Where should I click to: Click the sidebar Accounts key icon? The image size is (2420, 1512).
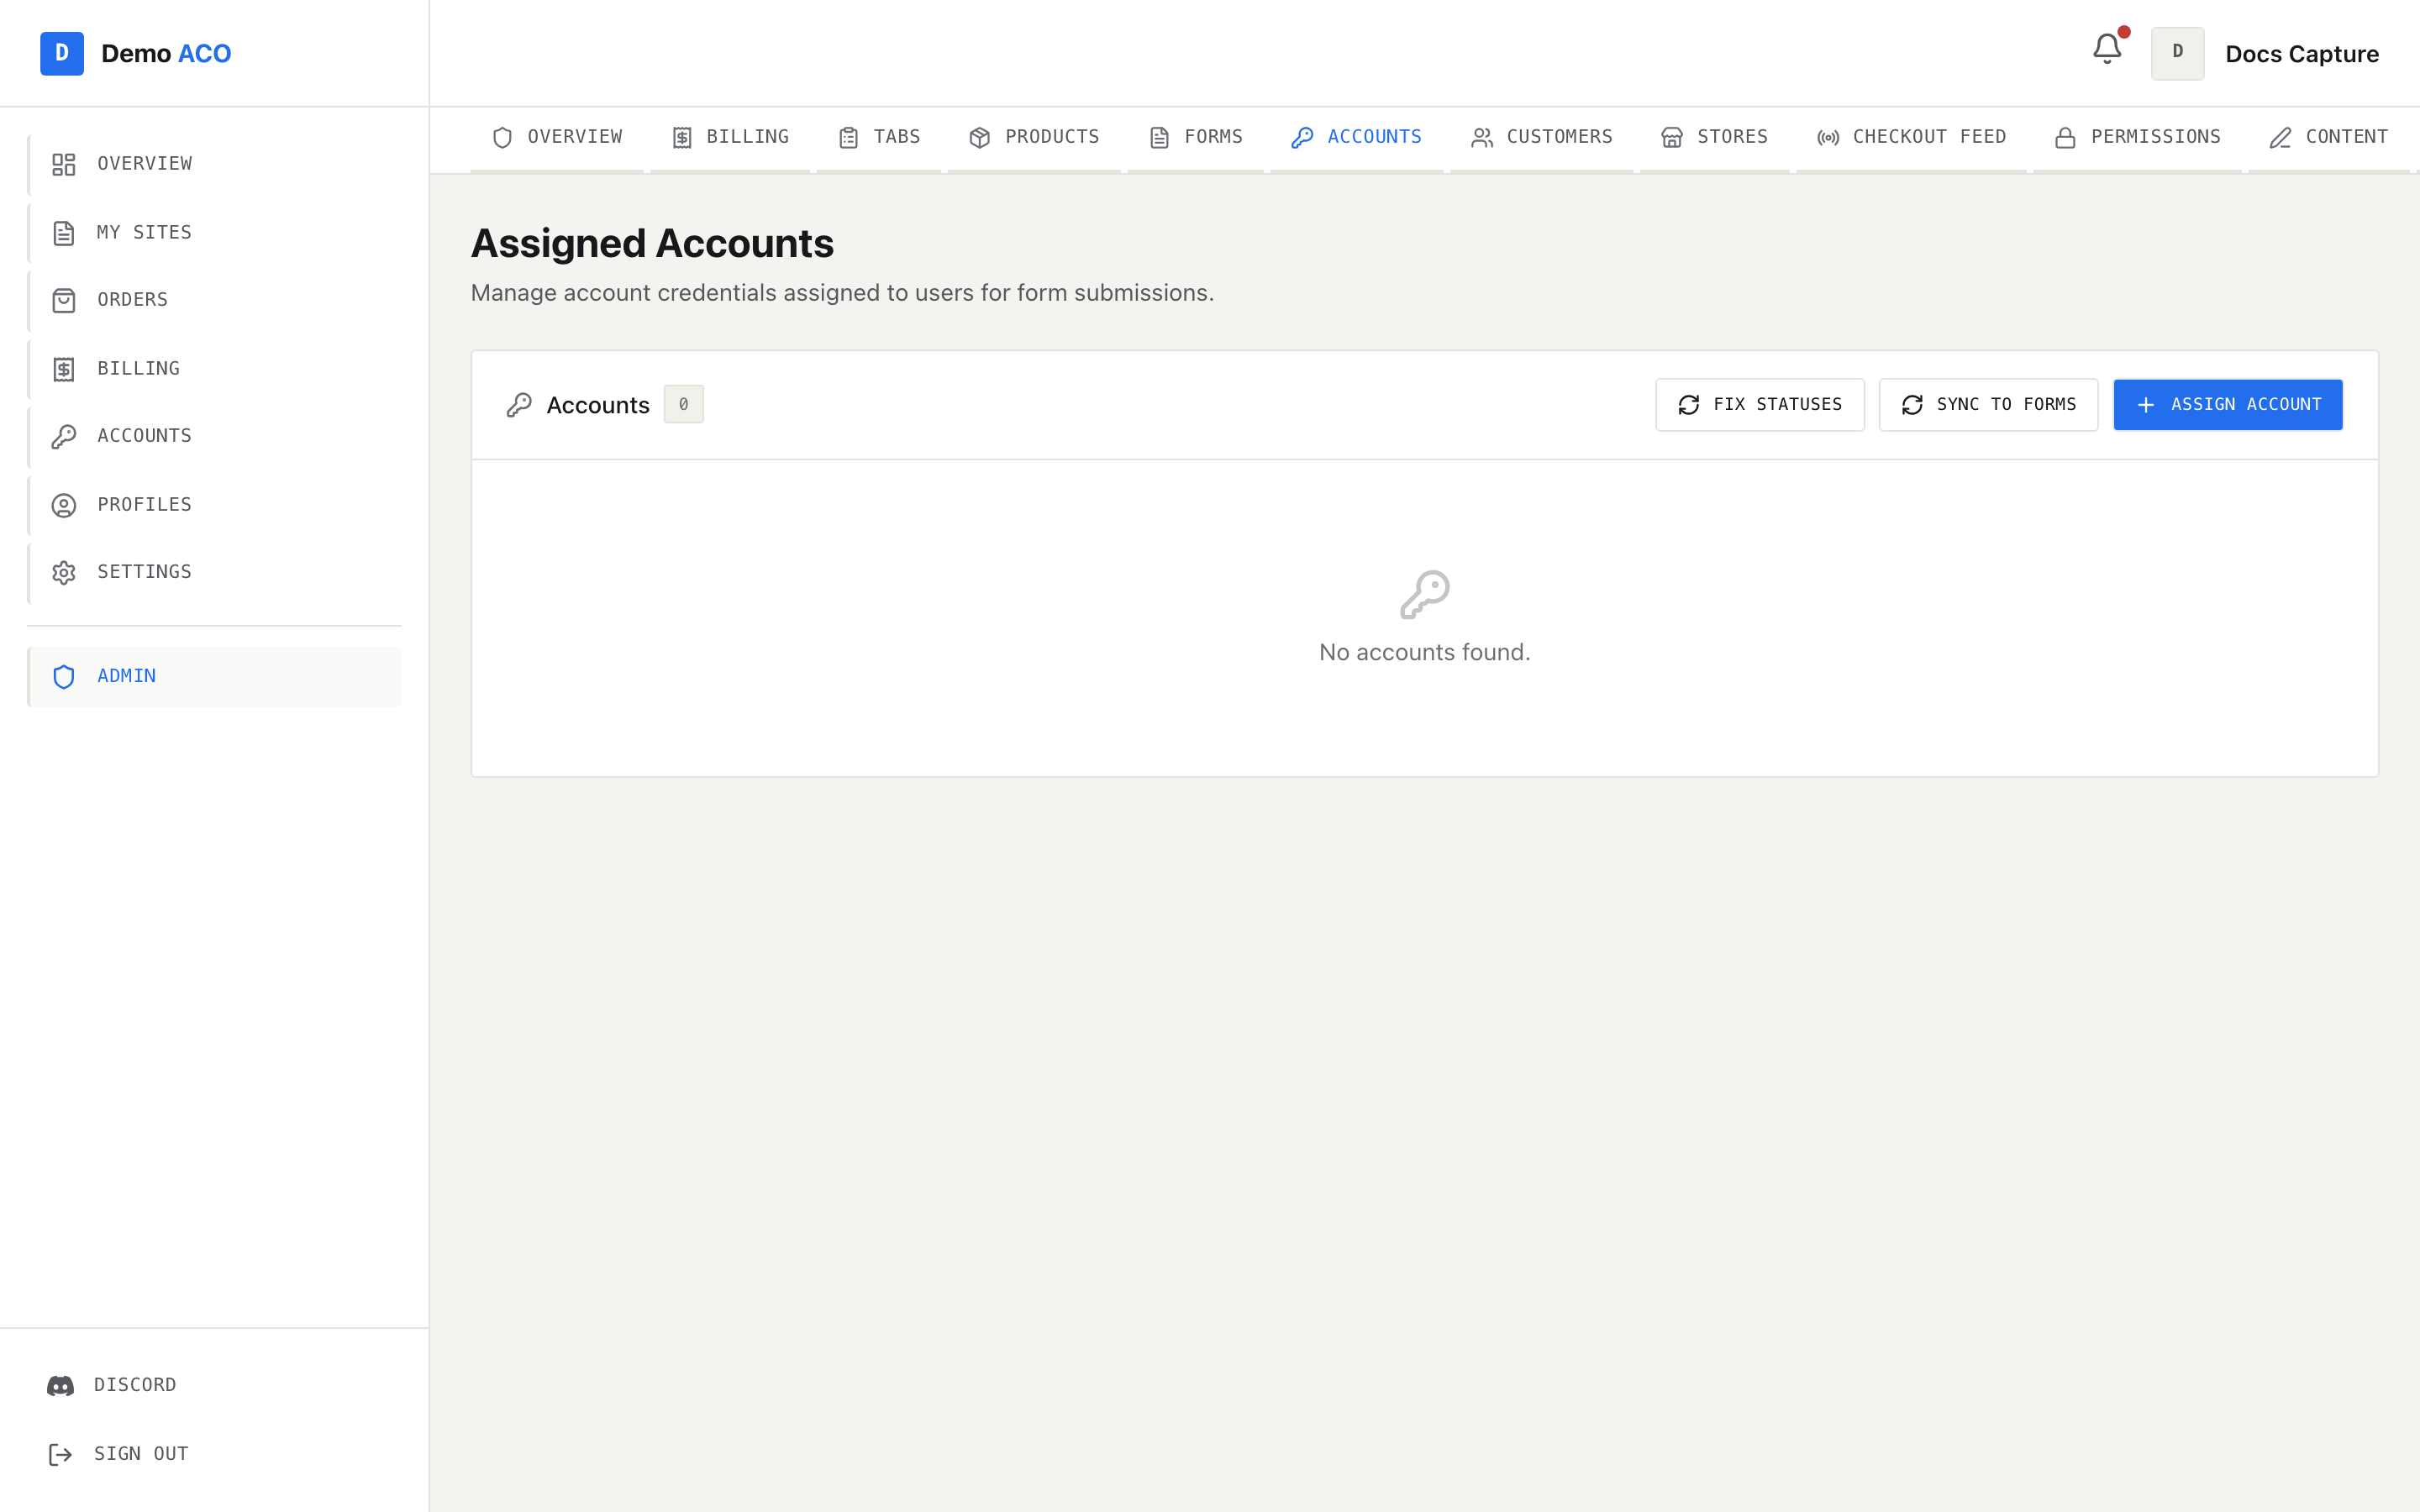[64, 436]
